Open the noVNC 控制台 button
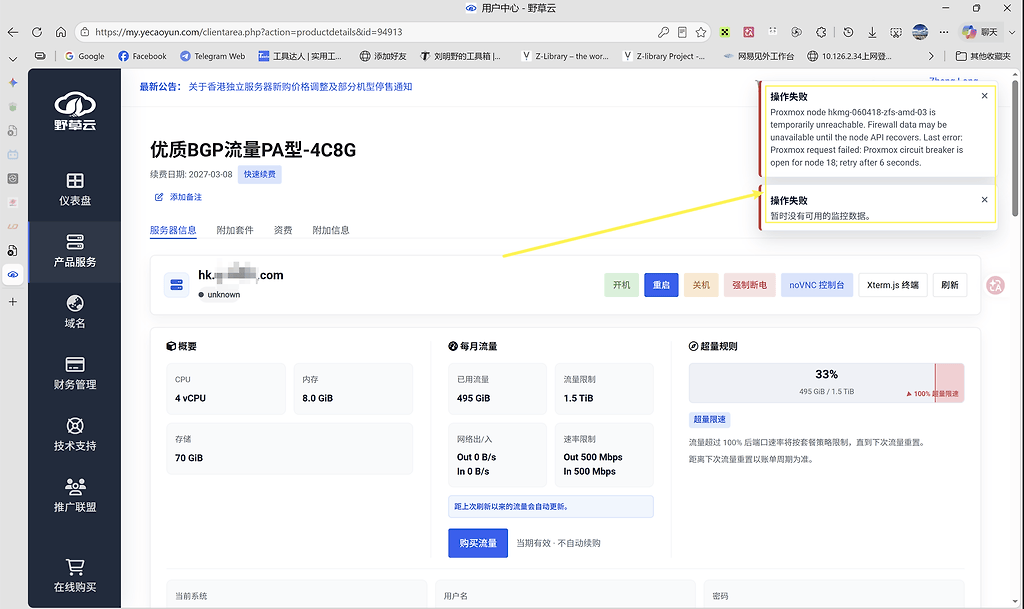This screenshot has width=1024, height=609. tap(816, 285)
